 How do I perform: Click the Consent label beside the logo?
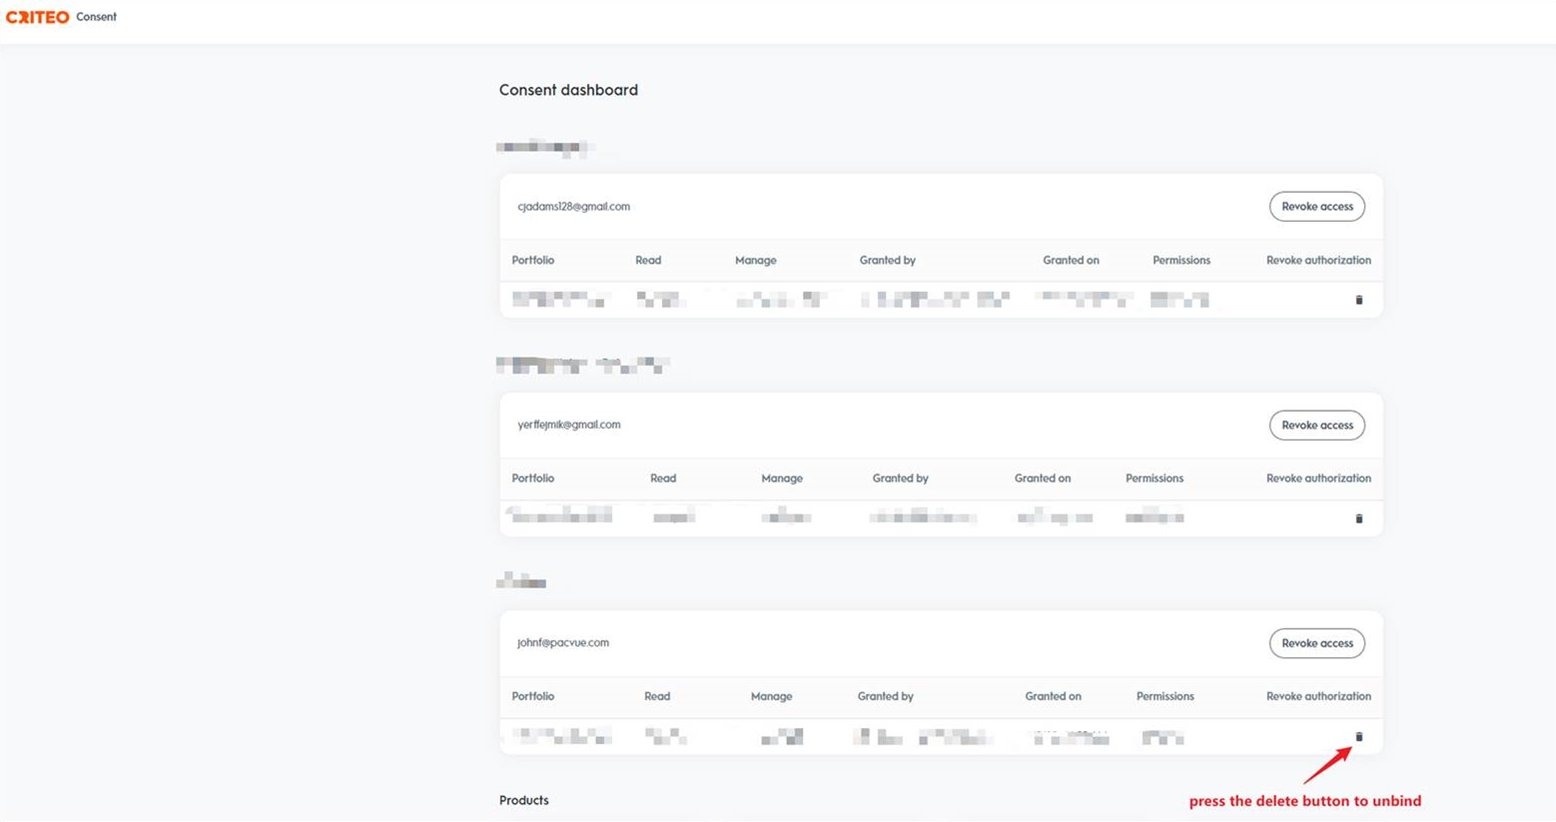point(96,17)
